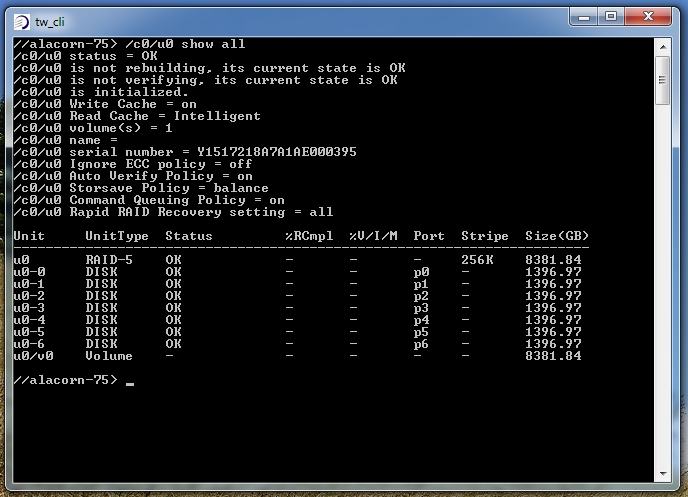Click the bottom '//alacorn-75>' prompt
Screen dimensions: 688x497
[65, 380]
